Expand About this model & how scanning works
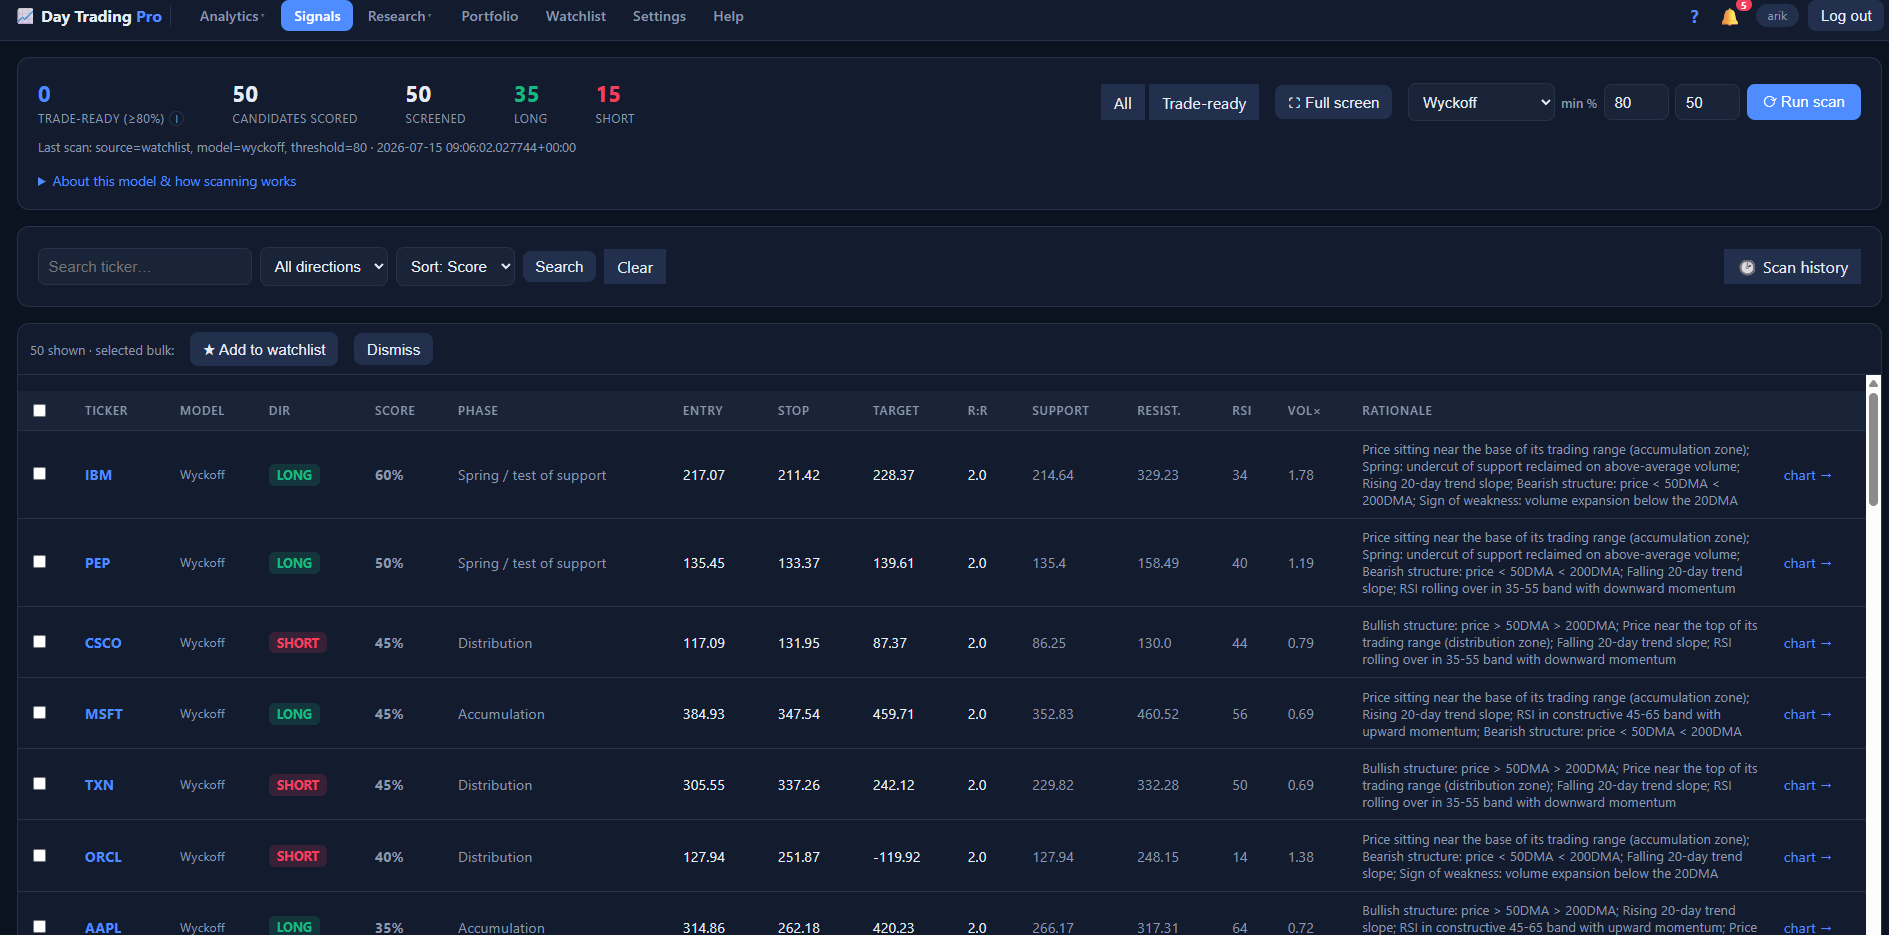The width and height of the screenshot is (1889, 935). click(167, 181)
